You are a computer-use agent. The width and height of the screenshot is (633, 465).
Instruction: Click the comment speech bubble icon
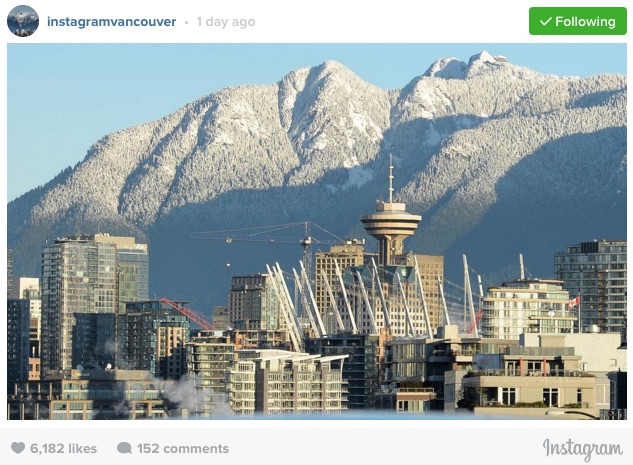coord(124,448)
